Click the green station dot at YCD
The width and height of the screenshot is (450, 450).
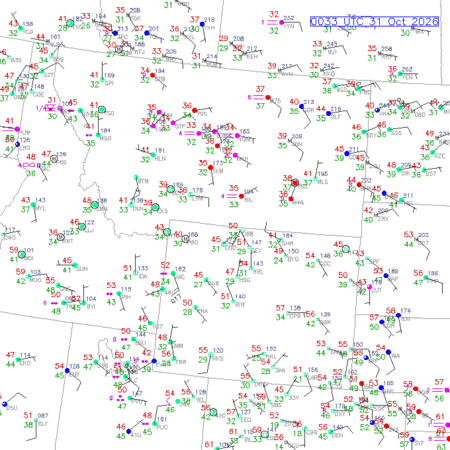(x=20, y=29)
